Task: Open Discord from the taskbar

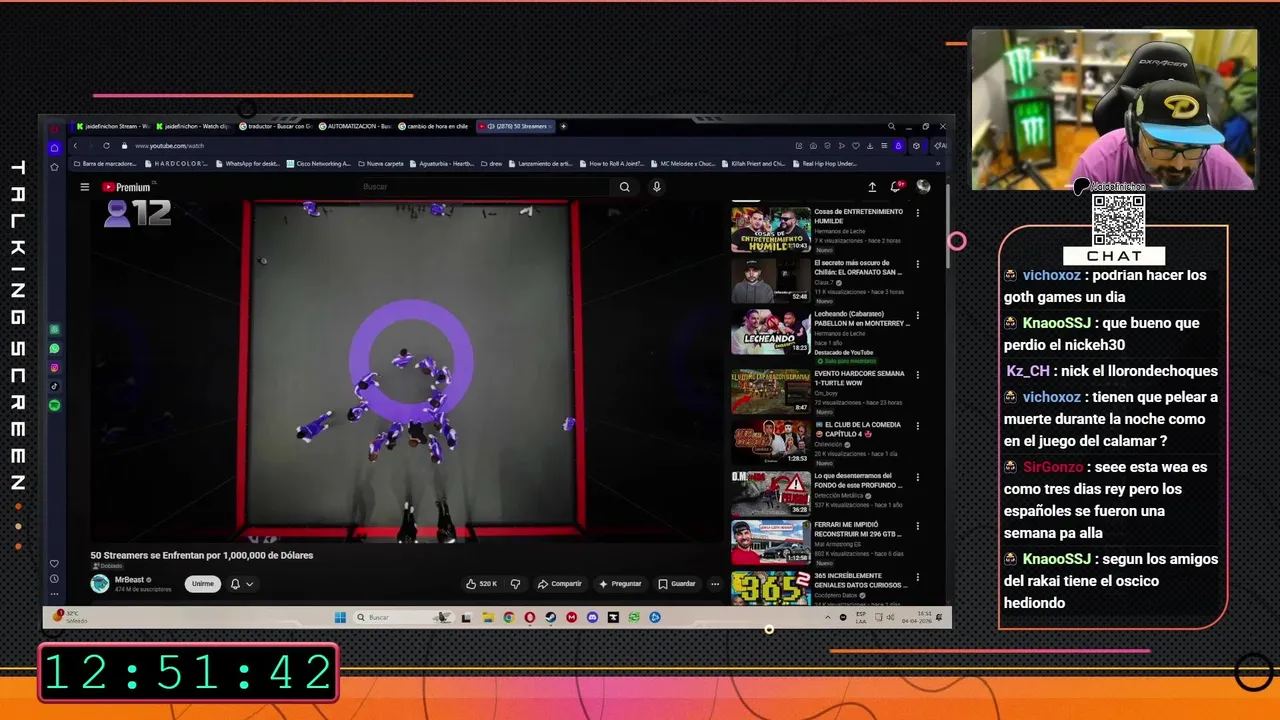Action: tap(592, 617)
